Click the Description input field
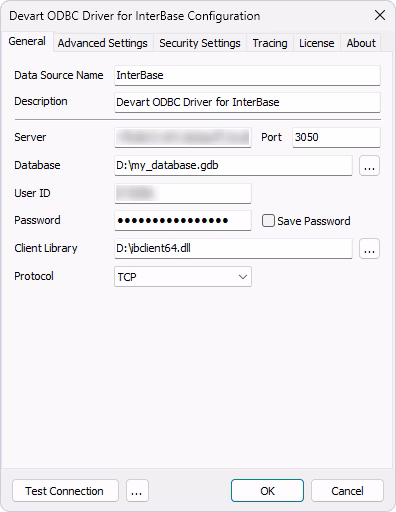 pyautogui.click(x=247, y=102)
